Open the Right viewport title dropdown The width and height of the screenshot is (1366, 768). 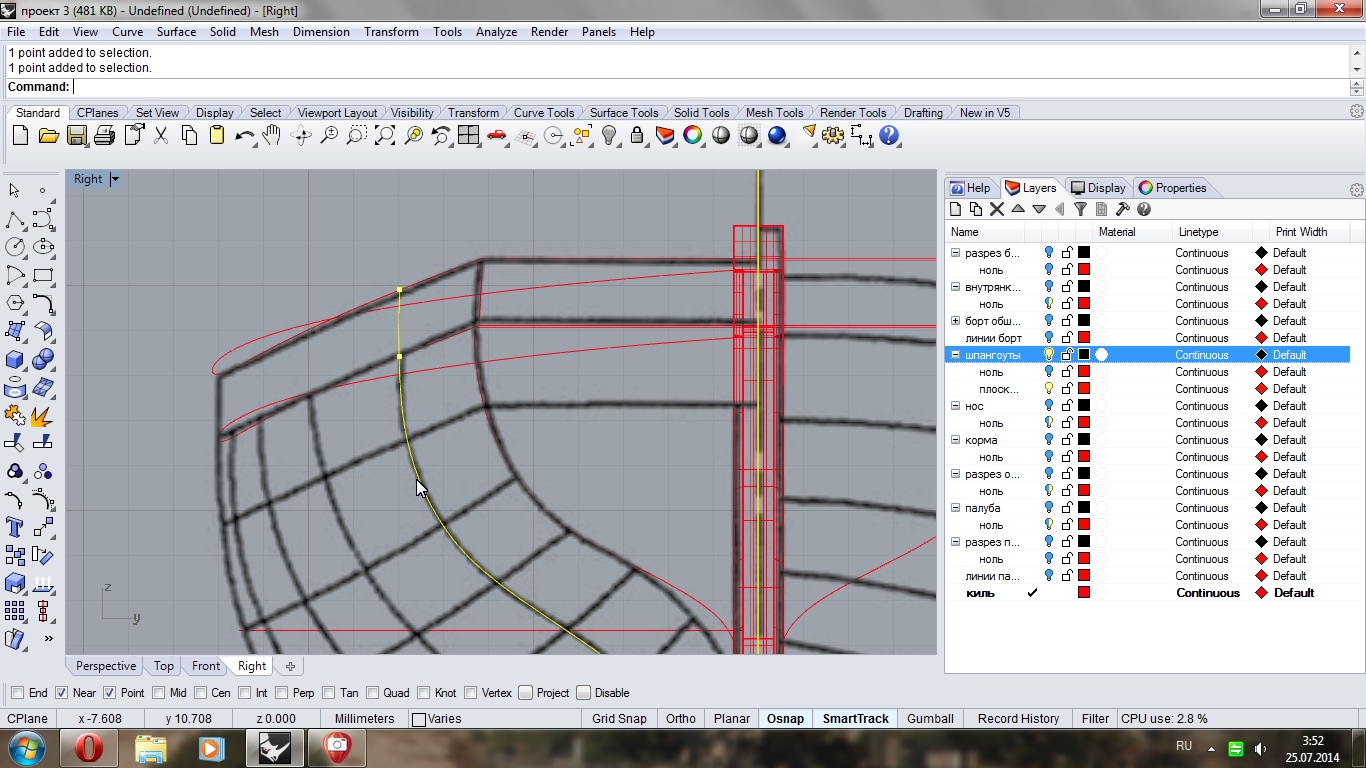coord(115,179)
